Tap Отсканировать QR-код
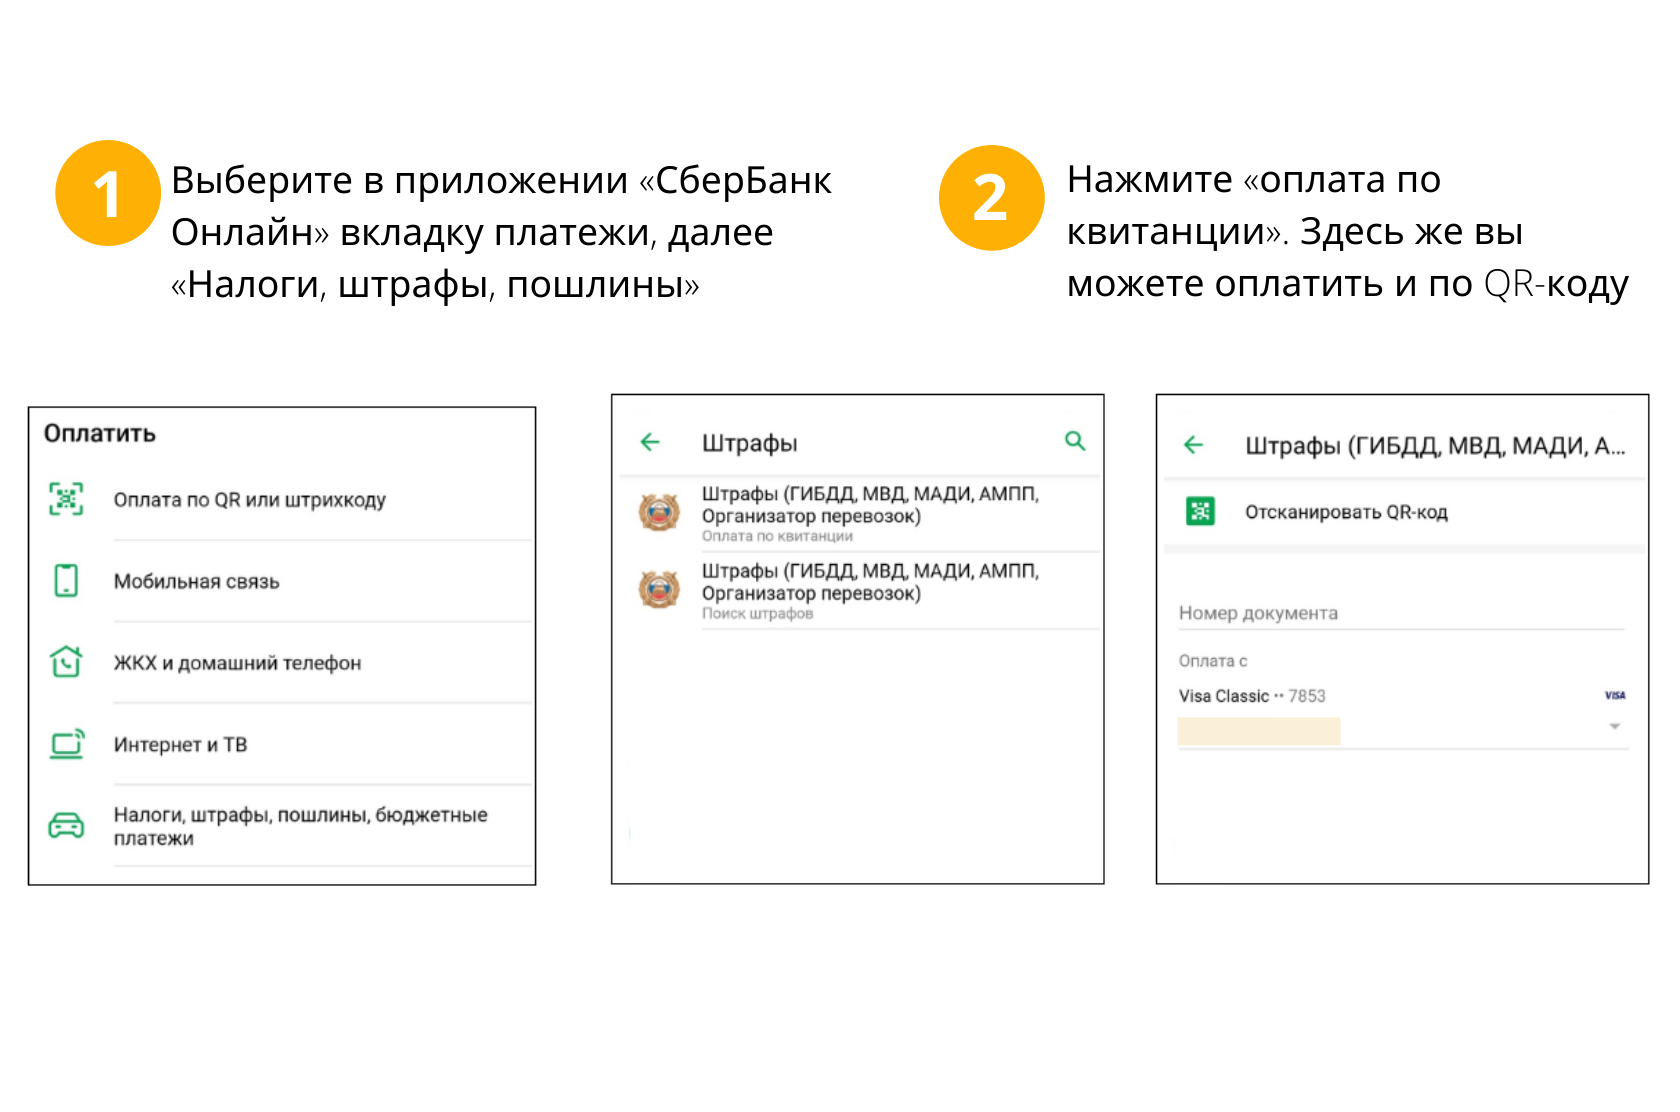The height and width of the screenshot is (1112, 1680). pyautogui.click(x=1404, y=512)
